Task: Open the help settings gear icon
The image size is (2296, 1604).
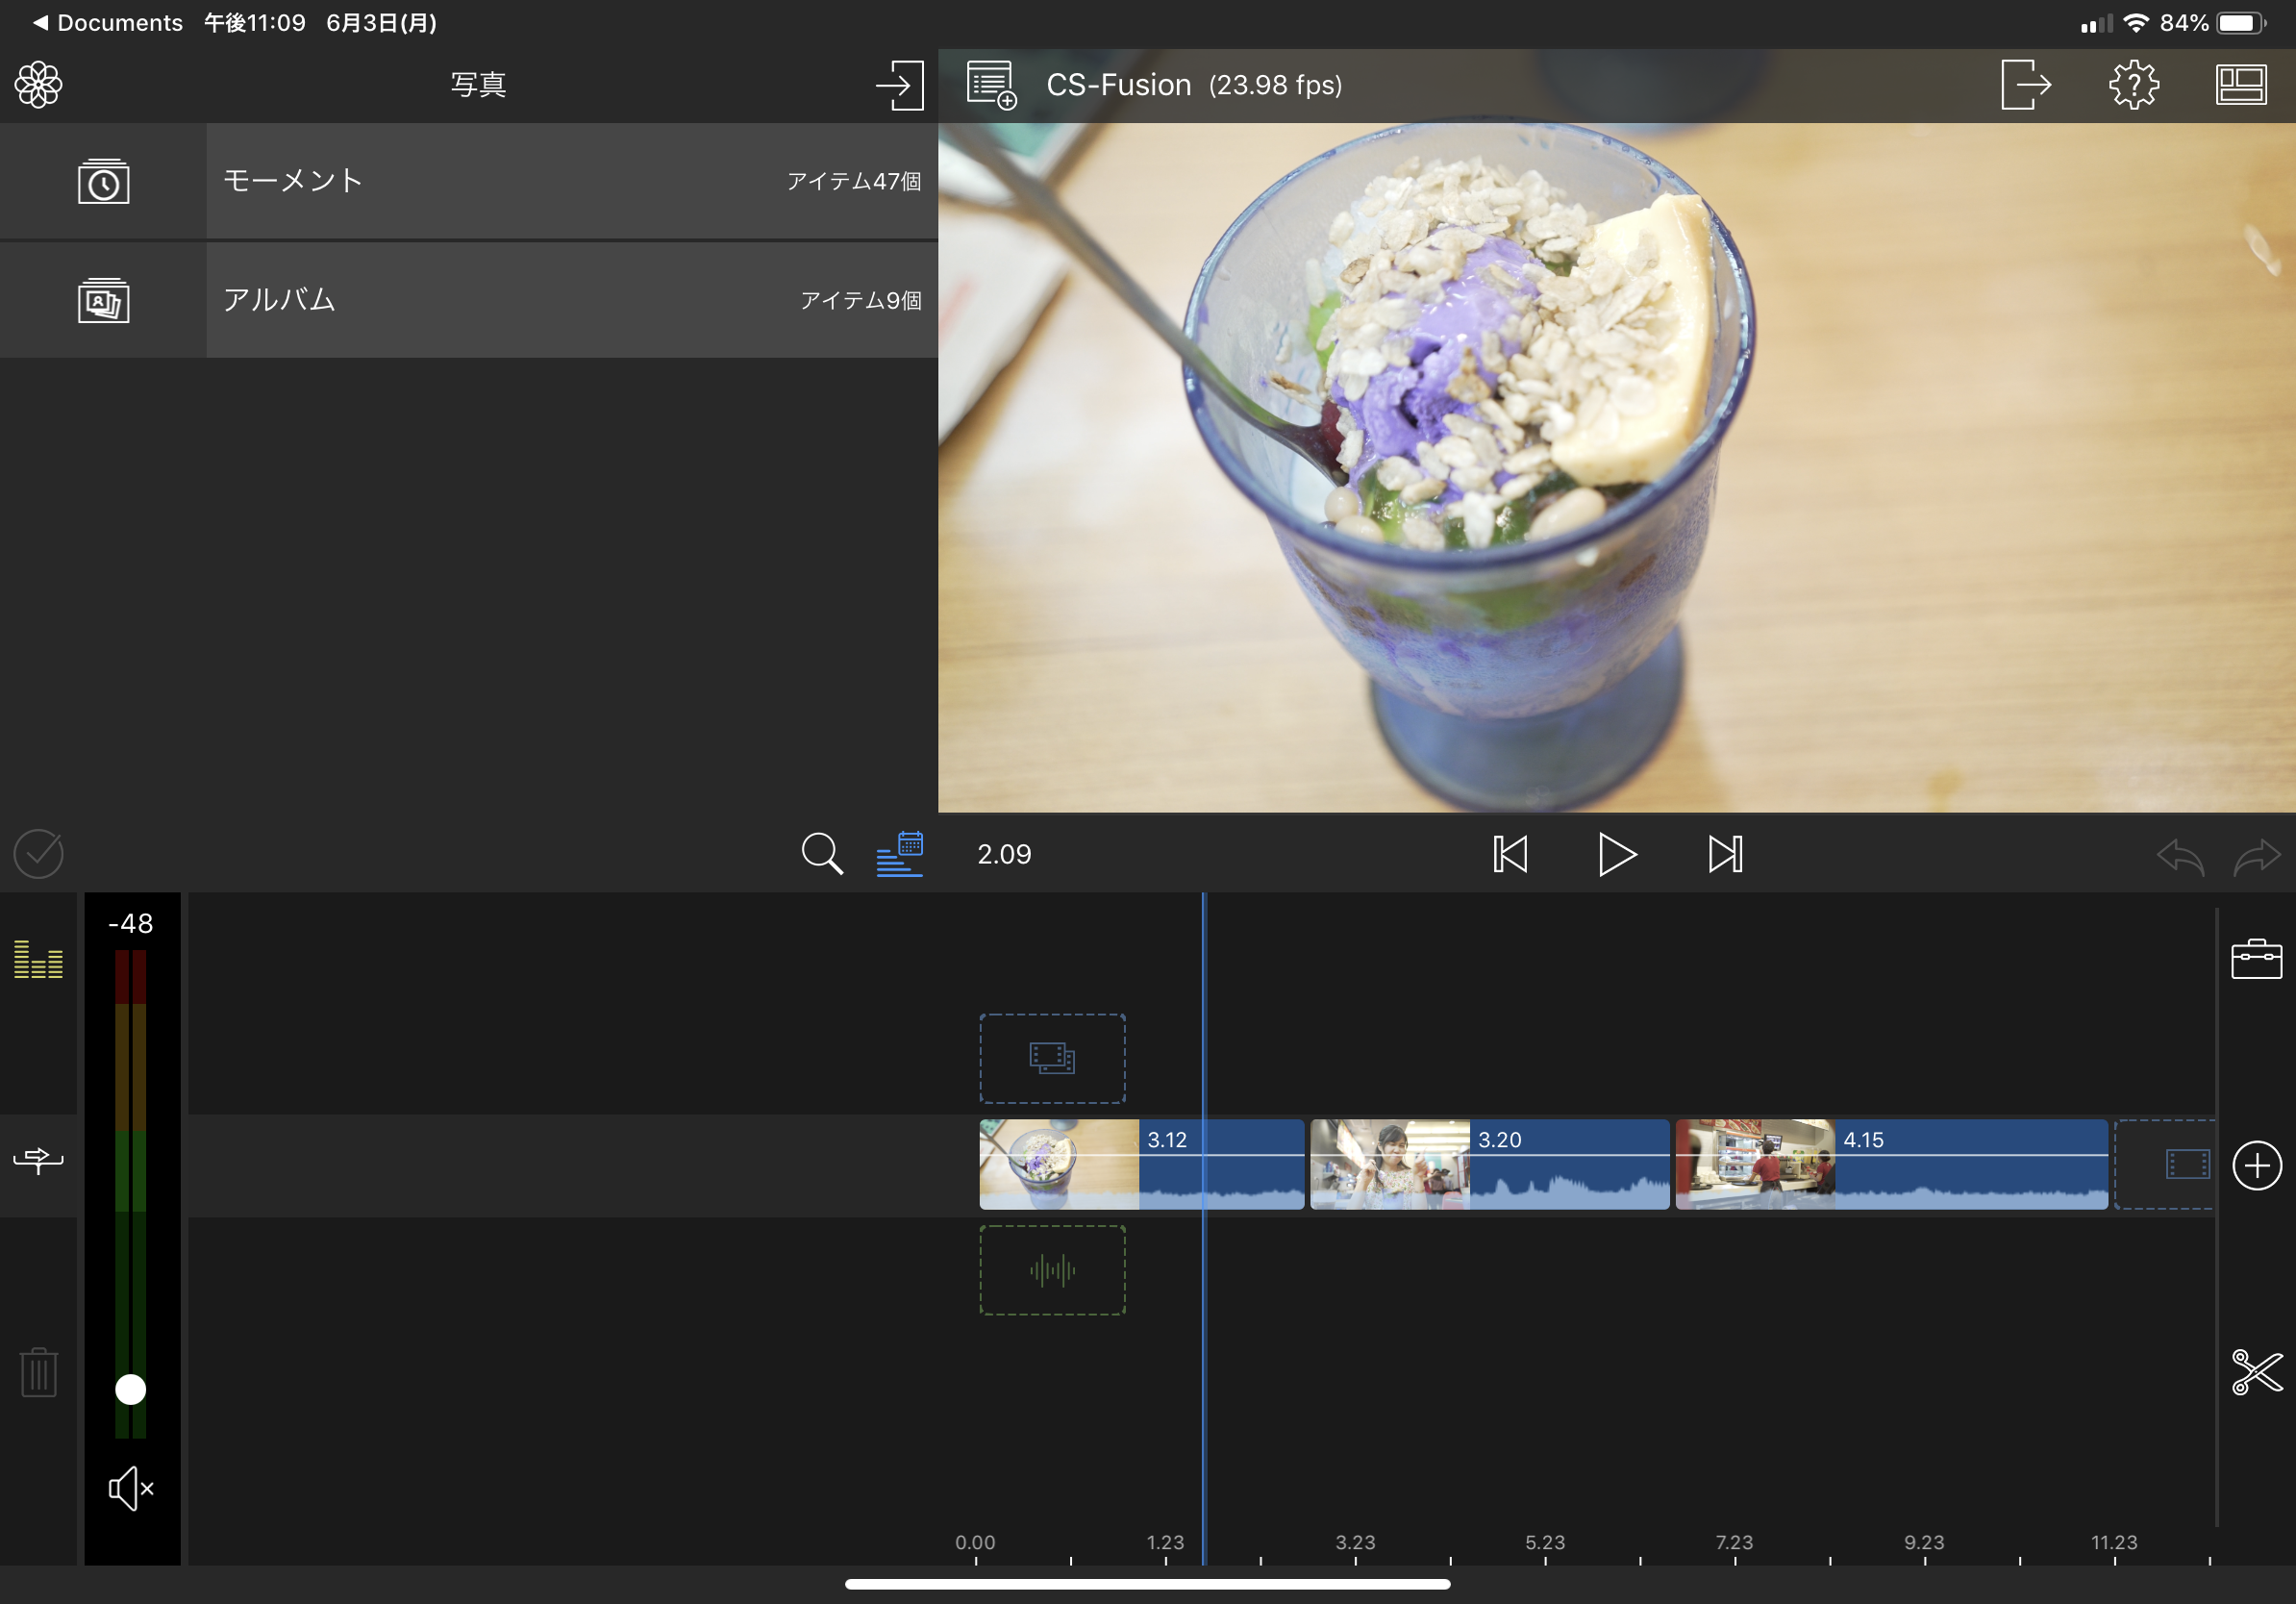Action: tap(2133, 85)
